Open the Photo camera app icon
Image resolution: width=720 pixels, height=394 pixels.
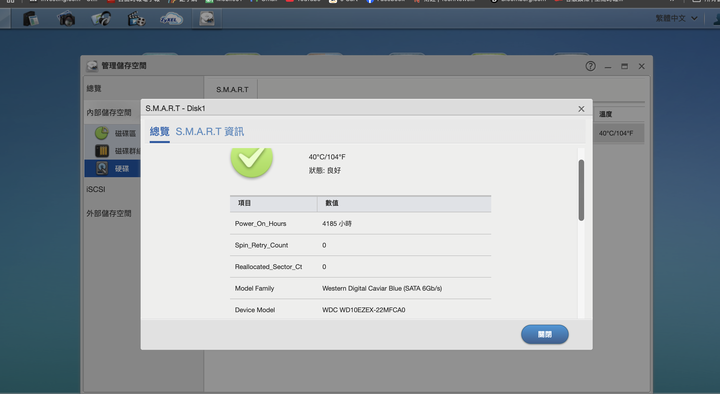[x=66, y=19]
